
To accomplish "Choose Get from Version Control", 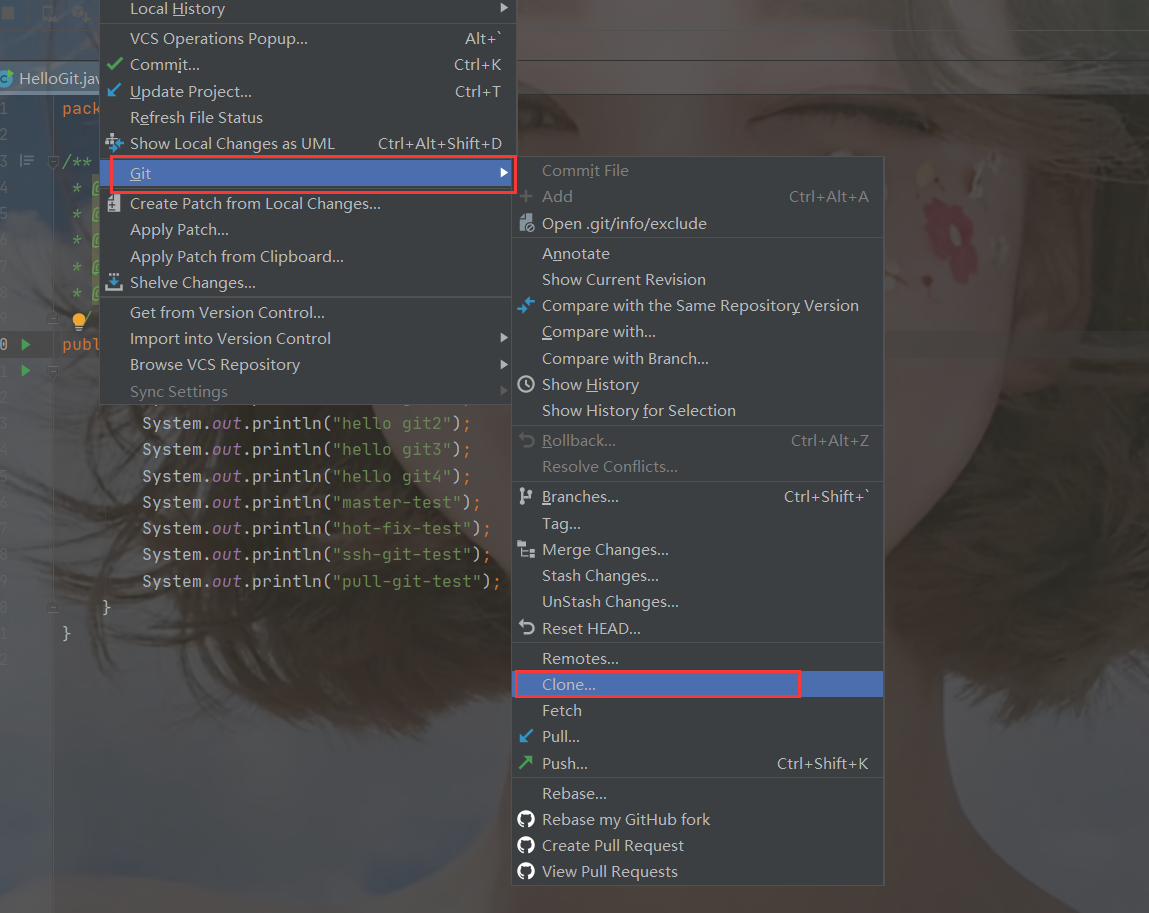I will (x=308, y=312).
